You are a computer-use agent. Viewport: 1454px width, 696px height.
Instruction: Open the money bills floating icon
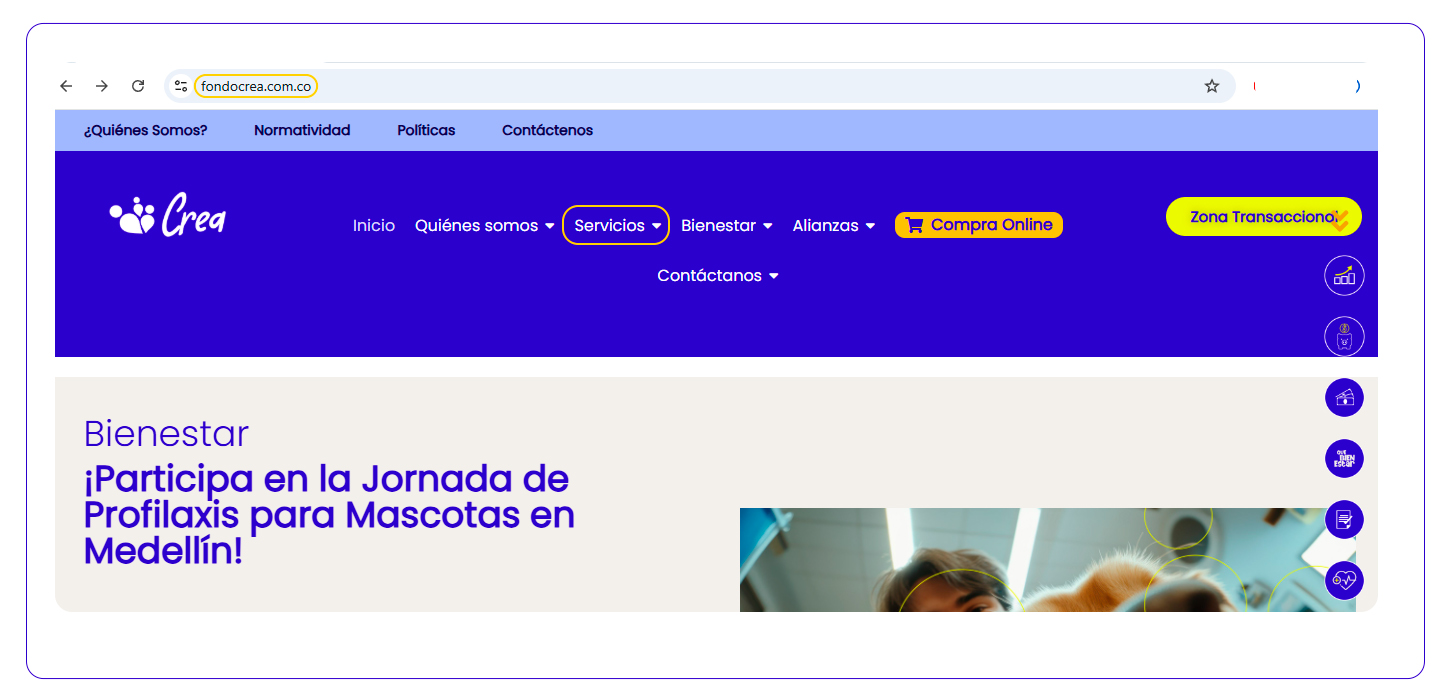click(x=1344, y=398)
